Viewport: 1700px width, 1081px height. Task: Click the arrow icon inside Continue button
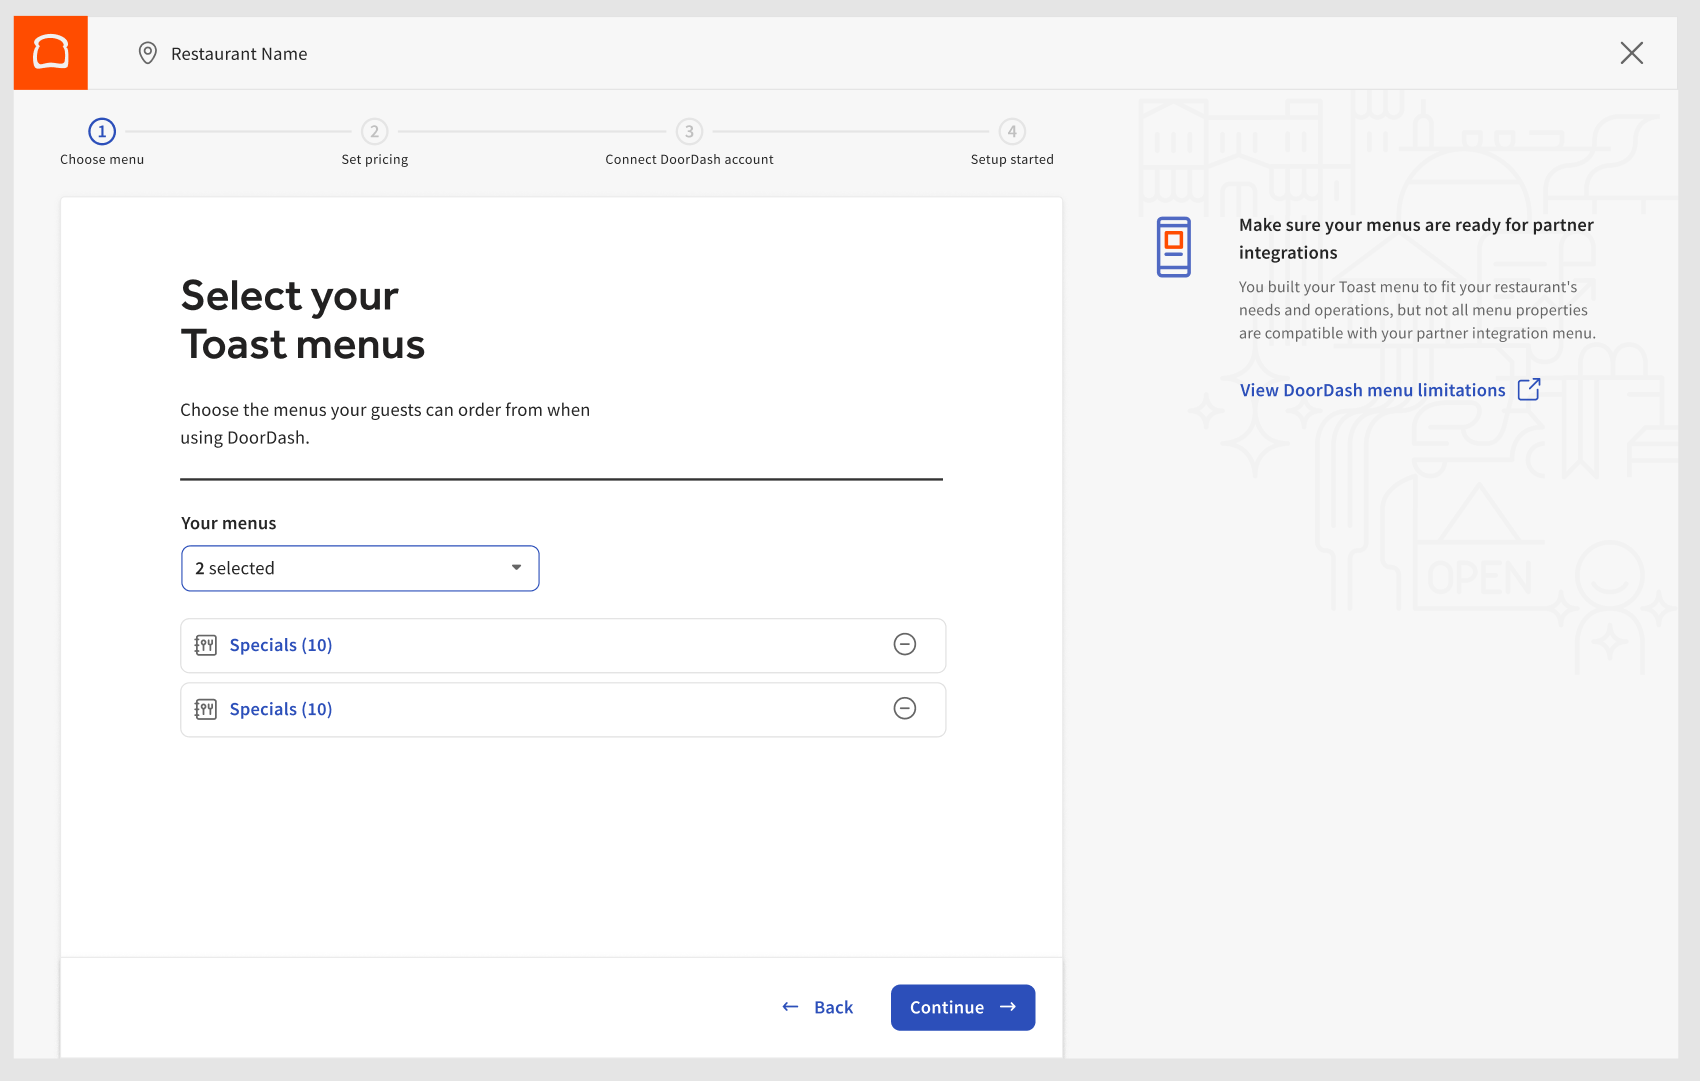1009,1008
